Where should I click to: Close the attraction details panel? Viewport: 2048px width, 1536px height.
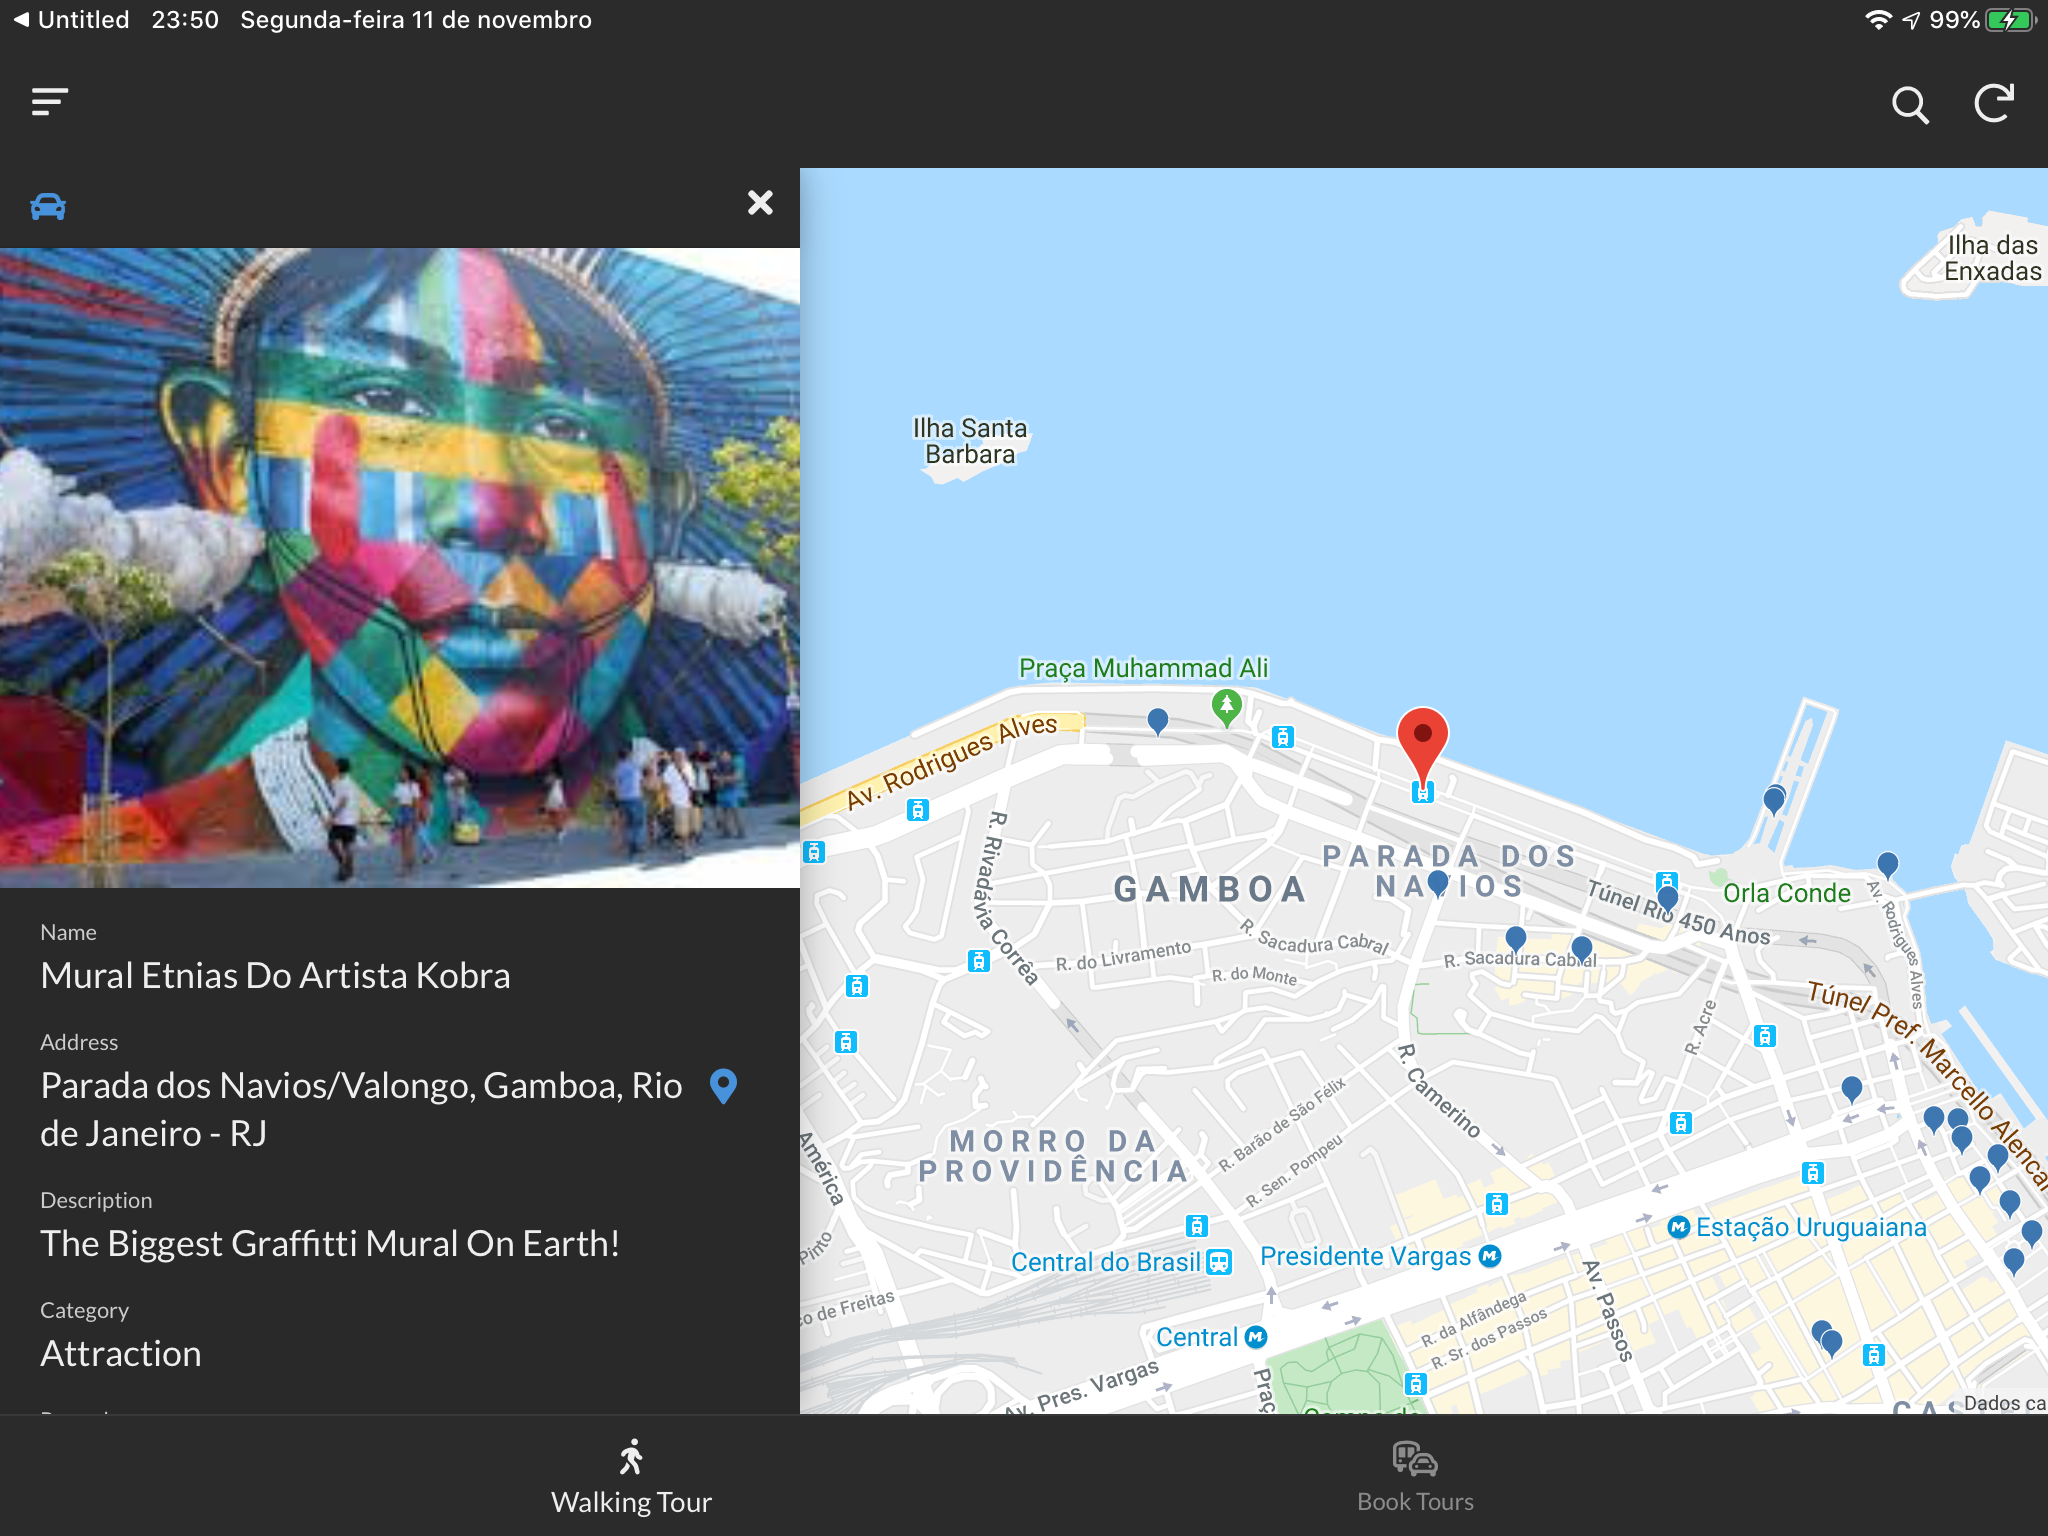tap(760, 203)
